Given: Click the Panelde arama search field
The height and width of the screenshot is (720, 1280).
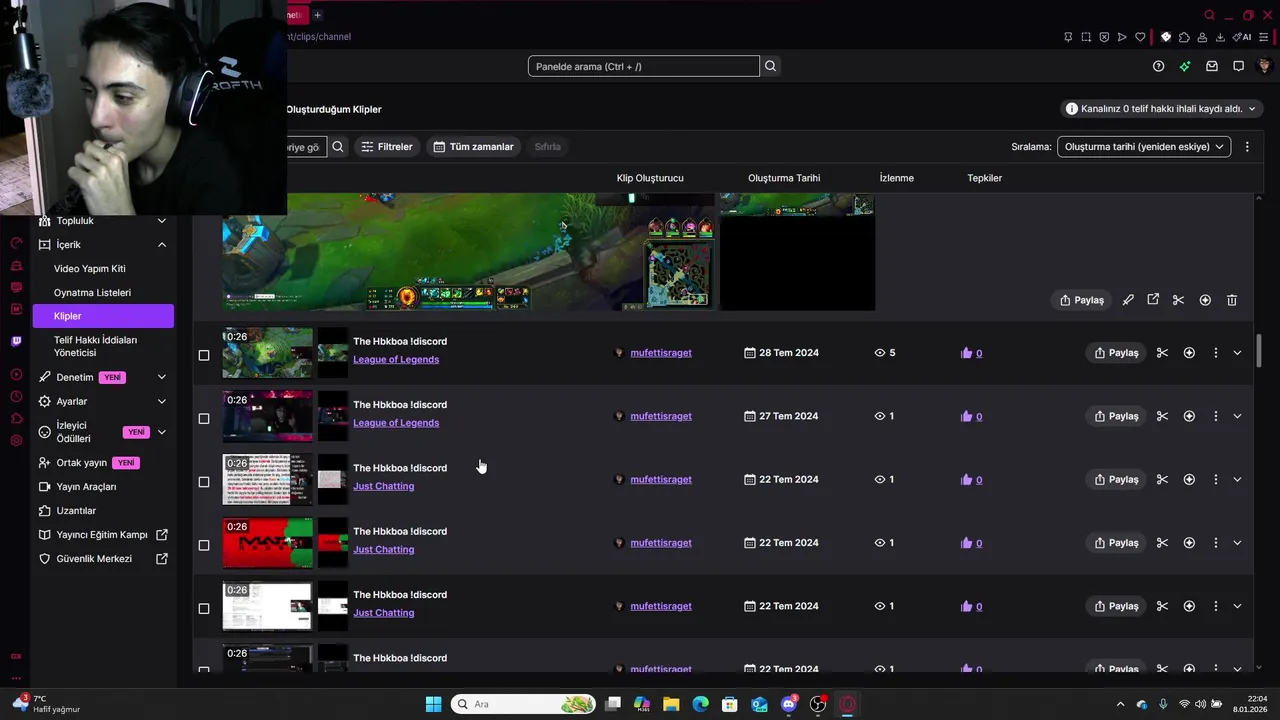Looking at the screenshot, I should coord(644,66).
